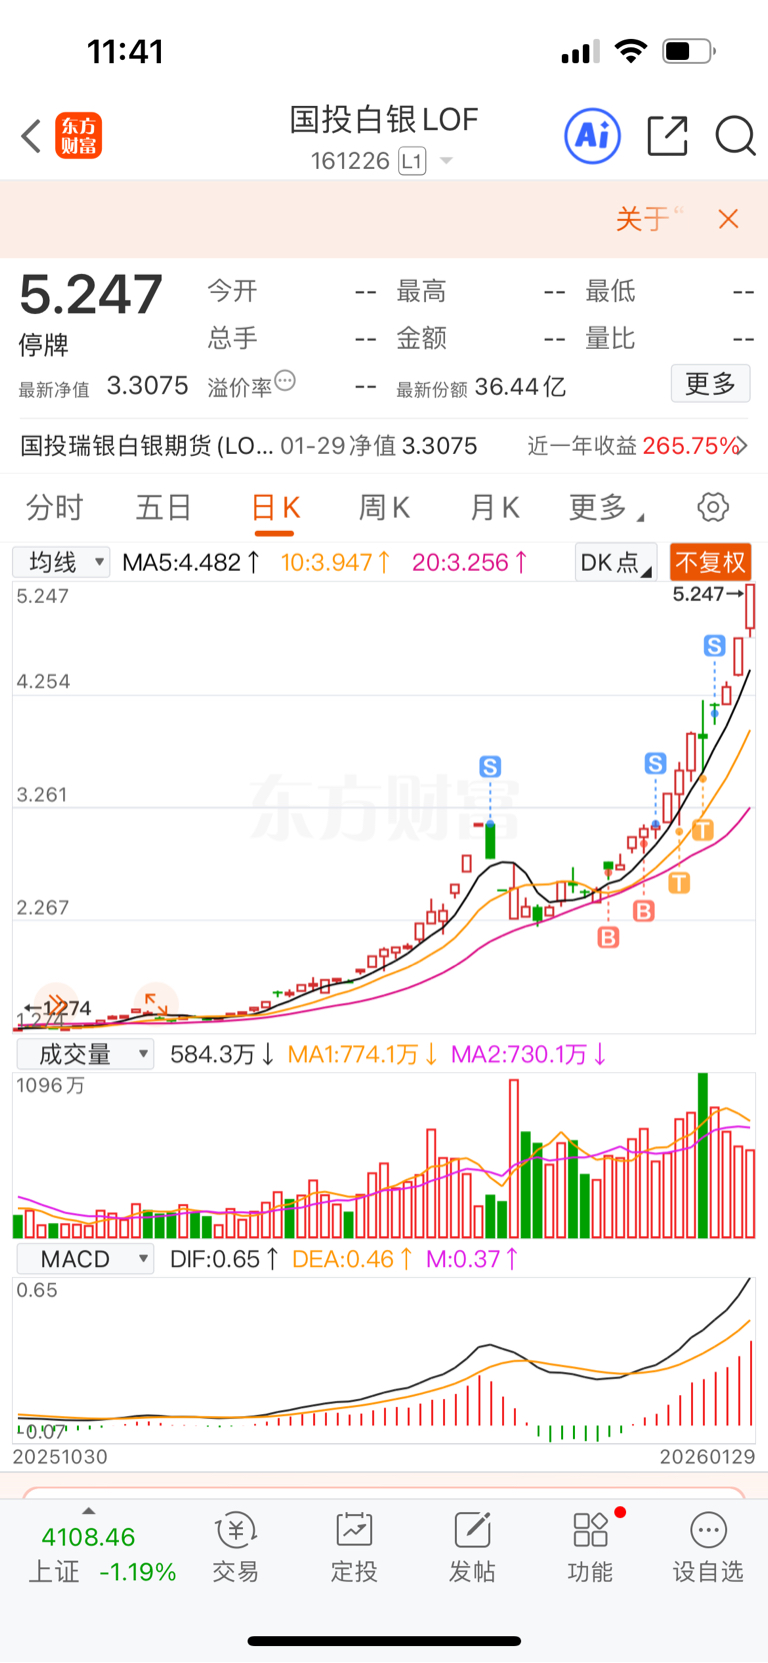Tap the share export icon

[x=668, y=135]
